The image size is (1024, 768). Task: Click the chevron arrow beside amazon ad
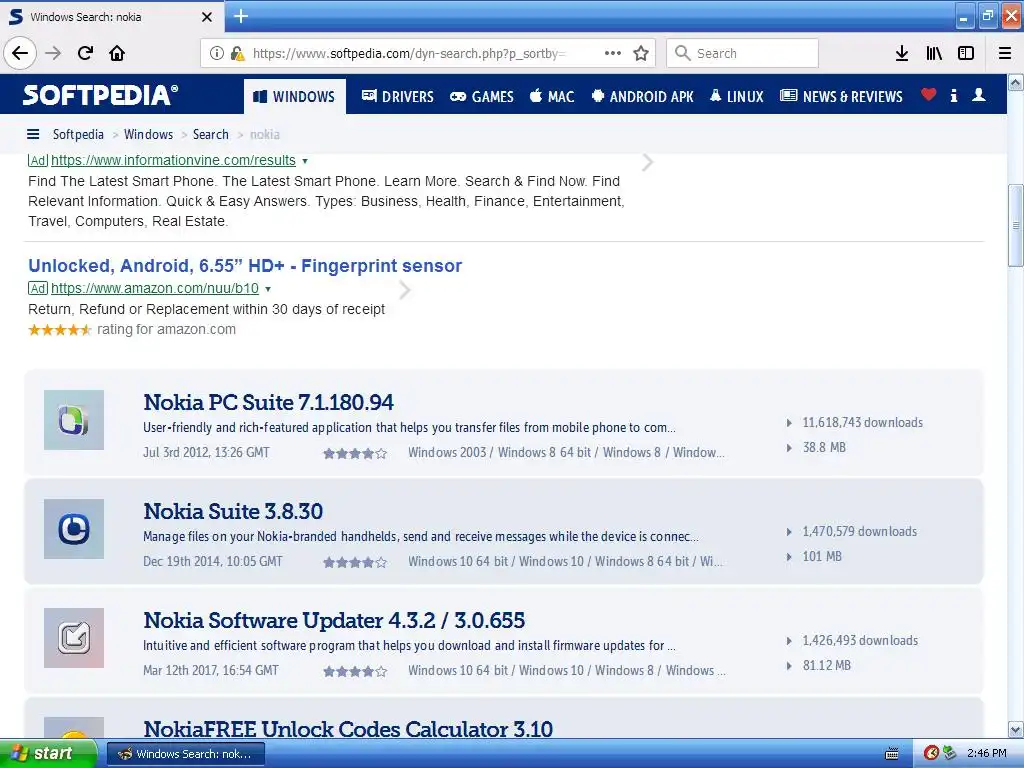[x=405, y=290]
